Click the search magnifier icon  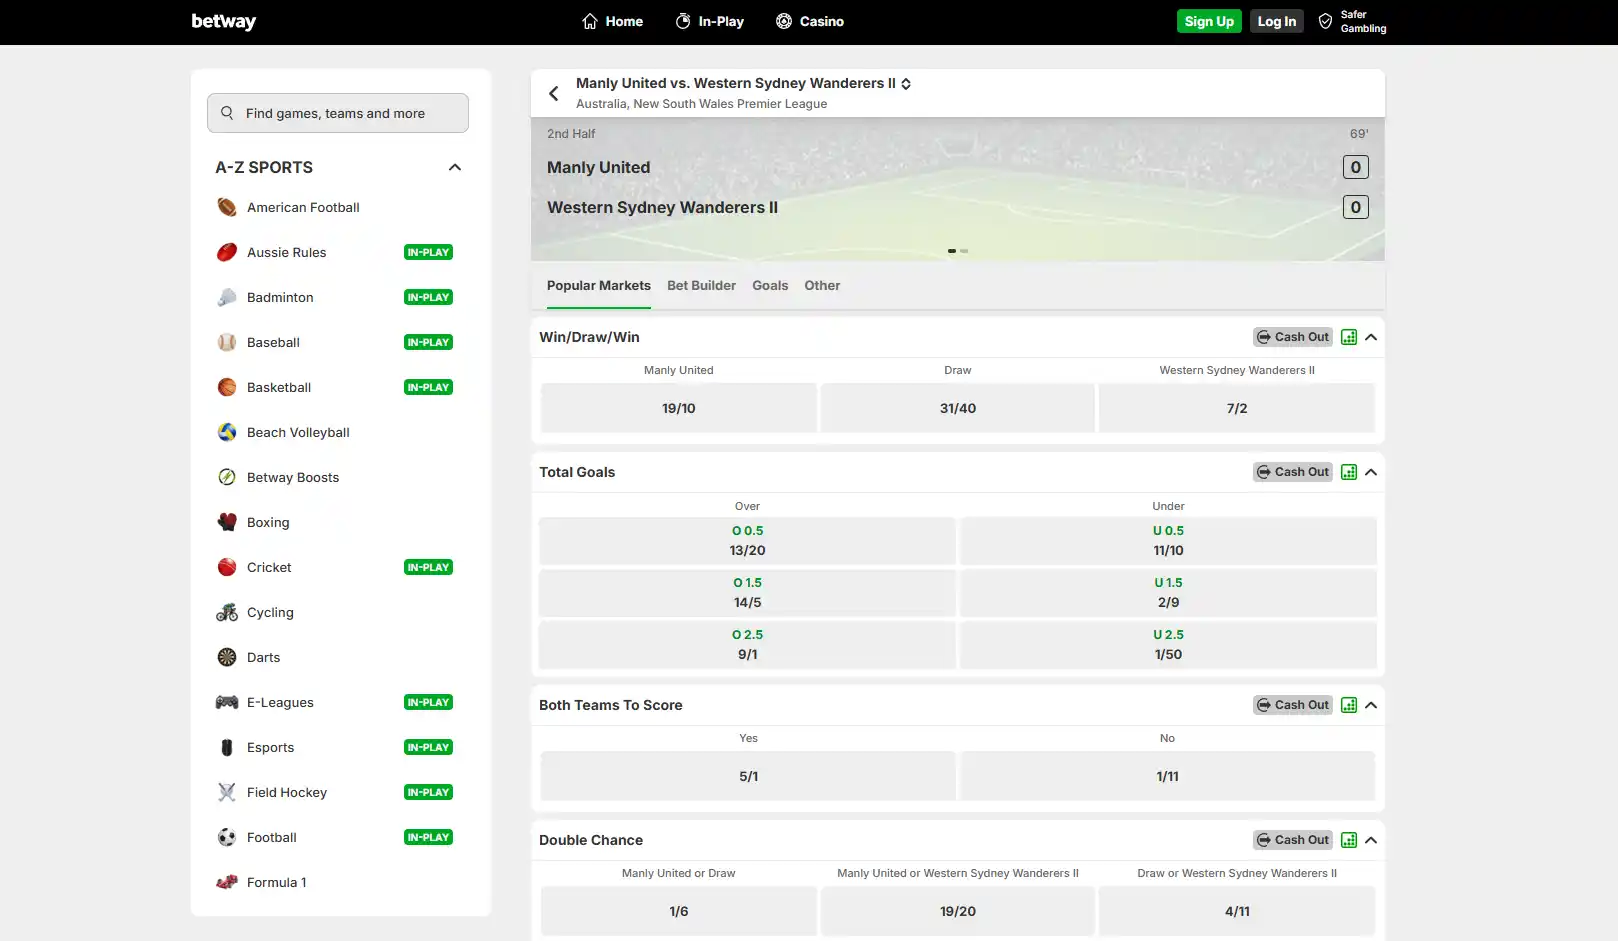(x=227, y=113)
